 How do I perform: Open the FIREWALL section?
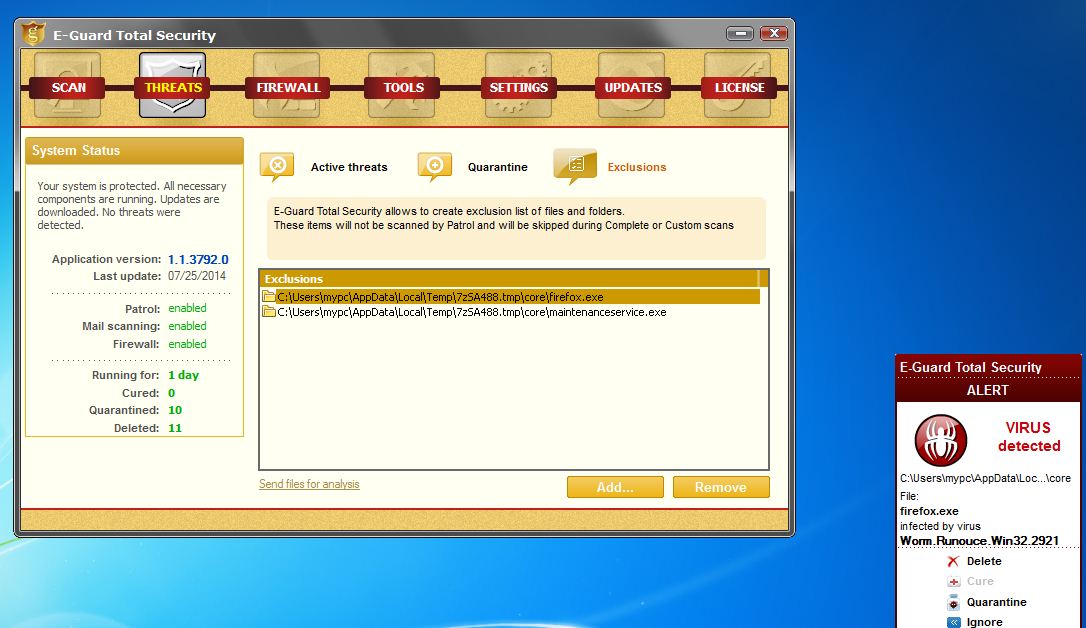[x=287, y=87]
